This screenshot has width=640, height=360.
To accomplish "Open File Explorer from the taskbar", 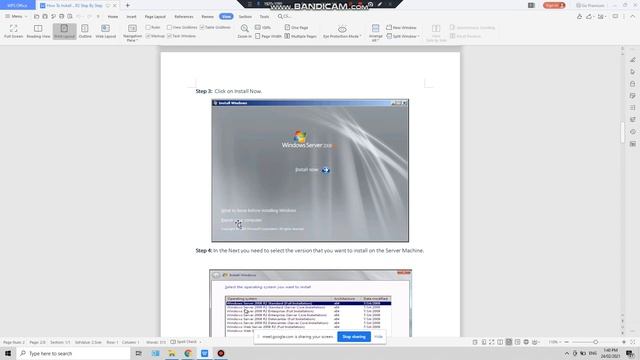I will click(172, 353).
